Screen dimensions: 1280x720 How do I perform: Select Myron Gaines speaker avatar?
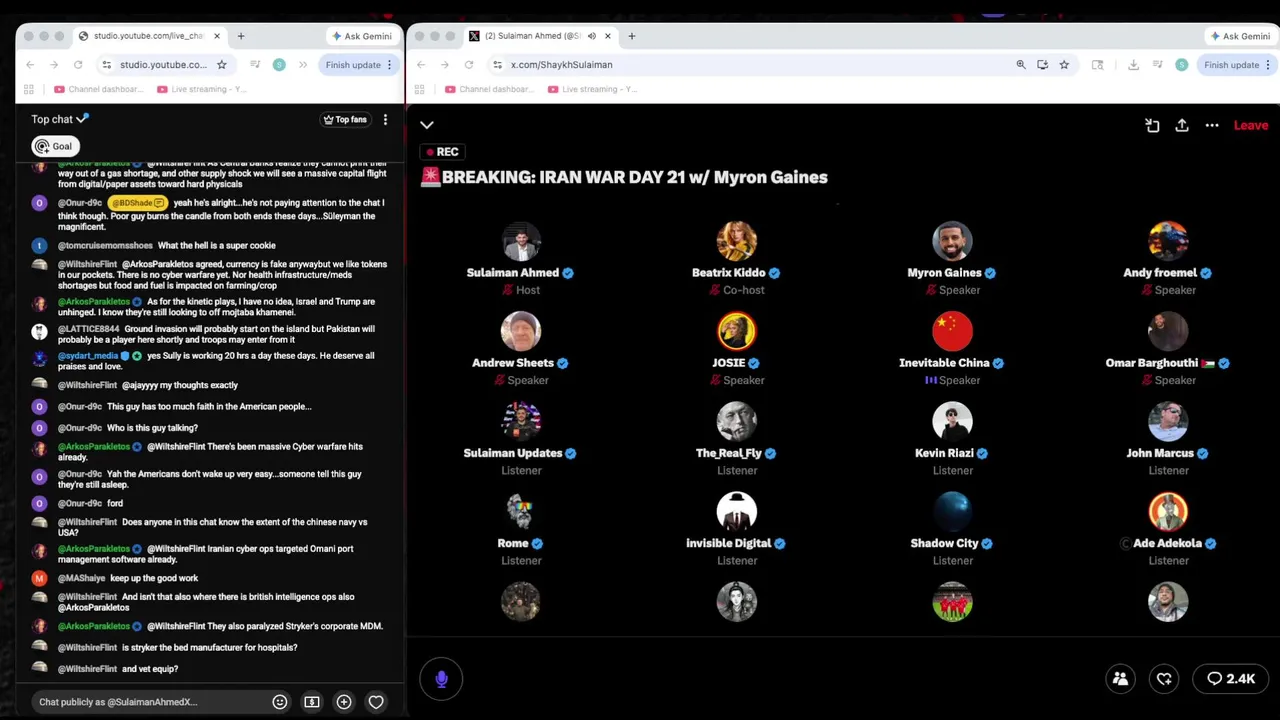coord(952,241)
